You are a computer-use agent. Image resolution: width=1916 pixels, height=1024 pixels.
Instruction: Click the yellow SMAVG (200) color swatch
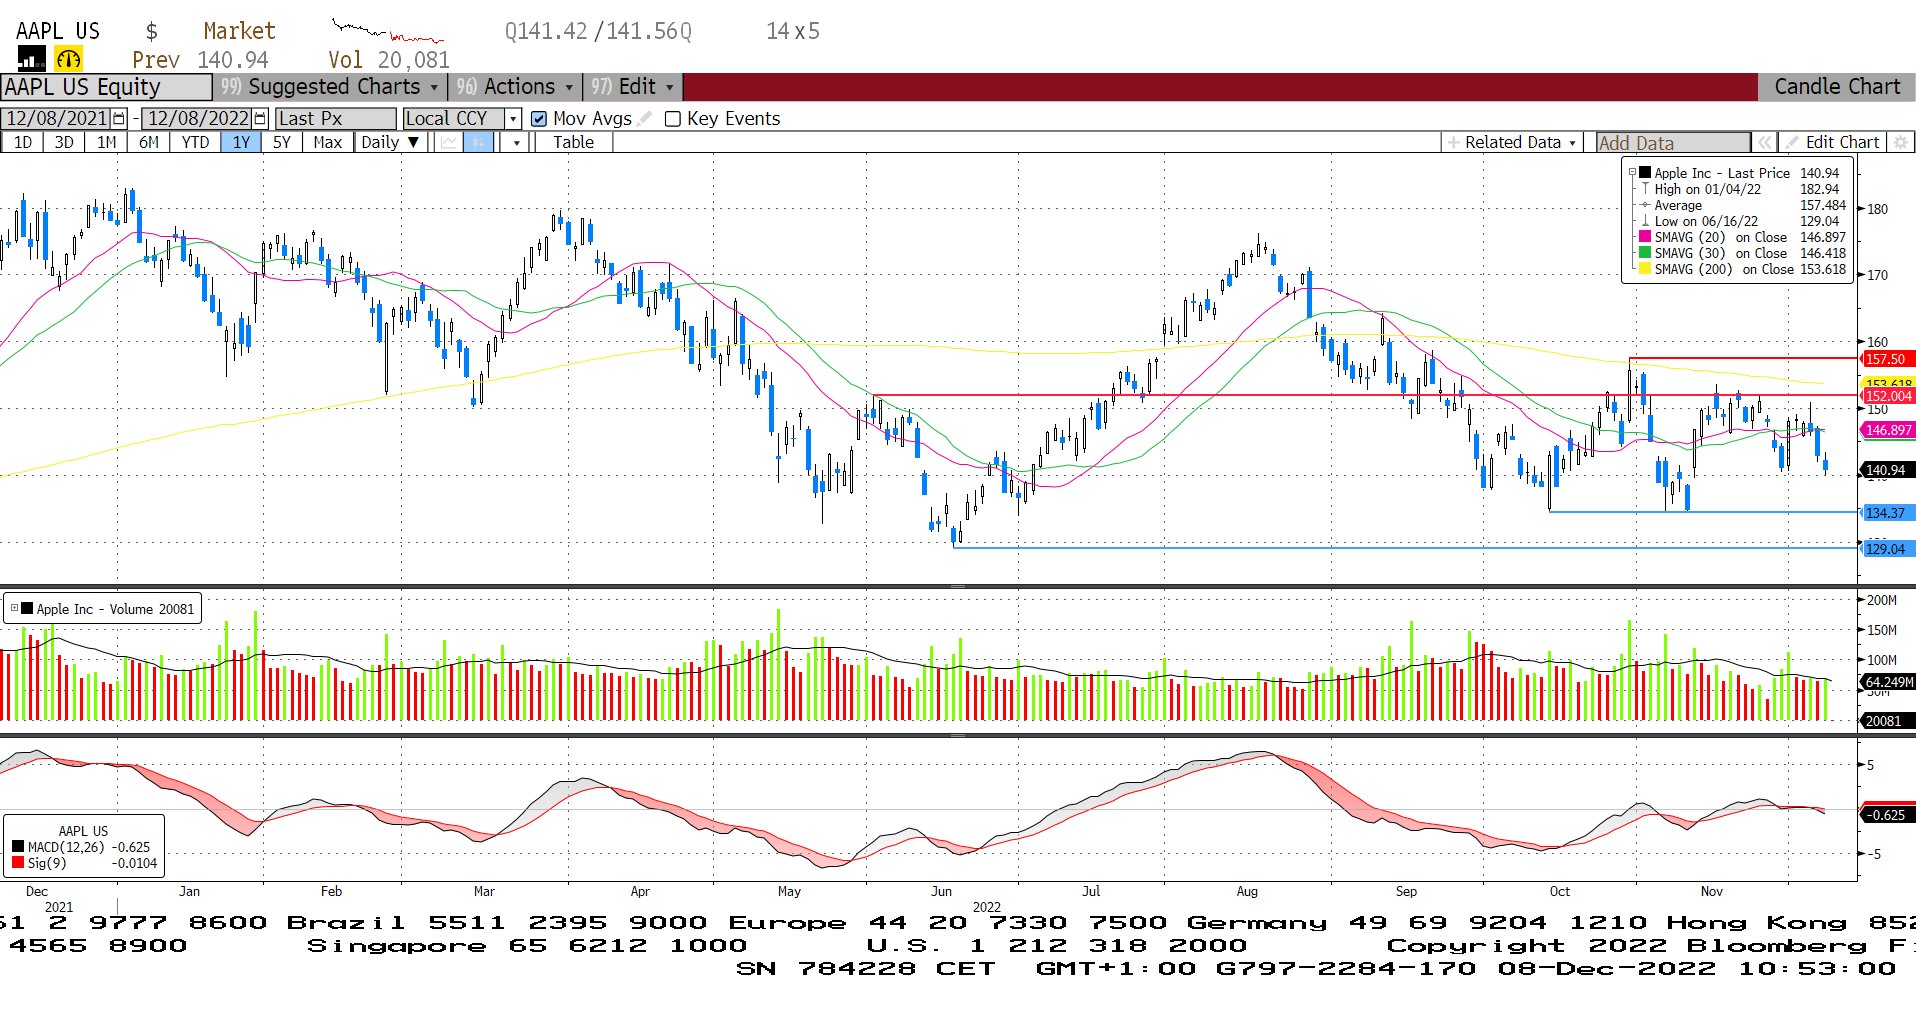pyautogui.click(x=1645, y=269)
